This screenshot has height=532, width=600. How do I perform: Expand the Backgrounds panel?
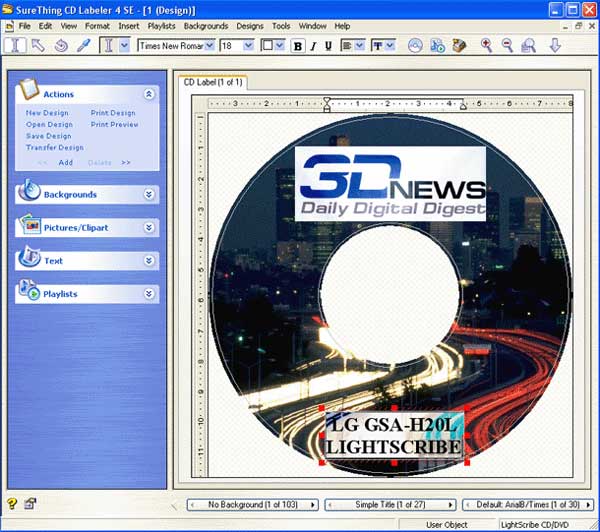[149, 194]
